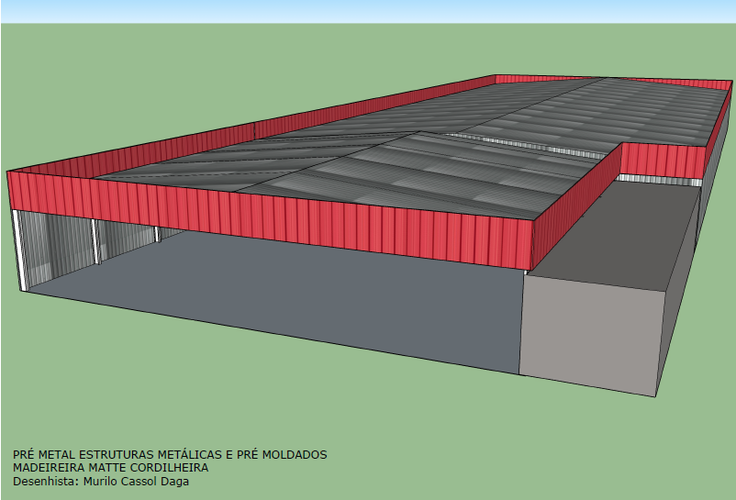The image size is (736, 500).
Task: Click the blue sky strip at the top
Action: tap(368, 10)
